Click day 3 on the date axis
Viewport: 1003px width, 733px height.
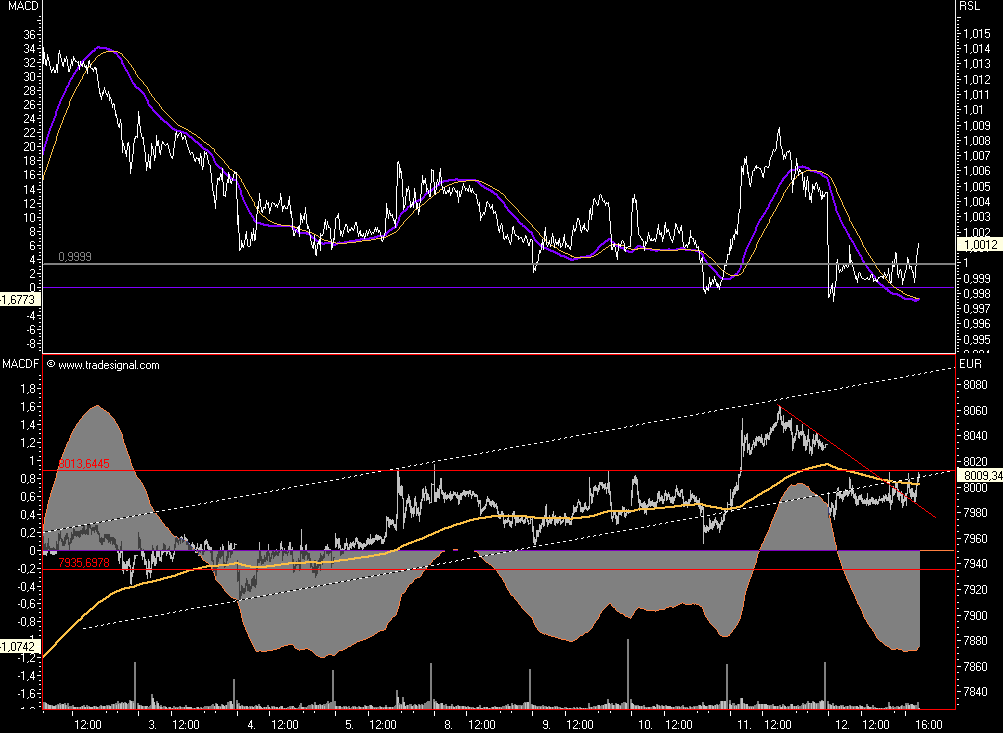(151, 723)
